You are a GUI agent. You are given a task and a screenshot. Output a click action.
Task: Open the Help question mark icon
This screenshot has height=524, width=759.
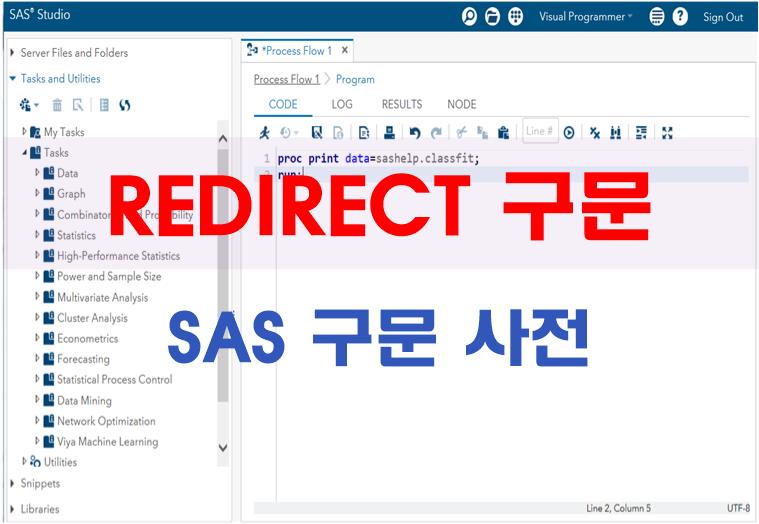tap(680, 17)
